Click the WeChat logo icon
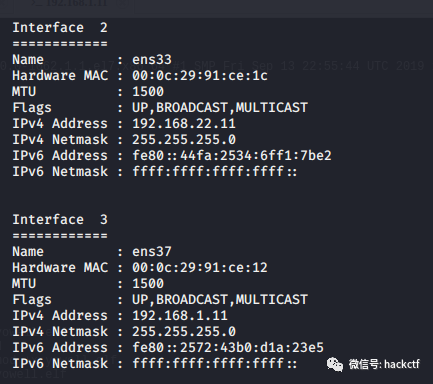 click(x=335, y=365)
